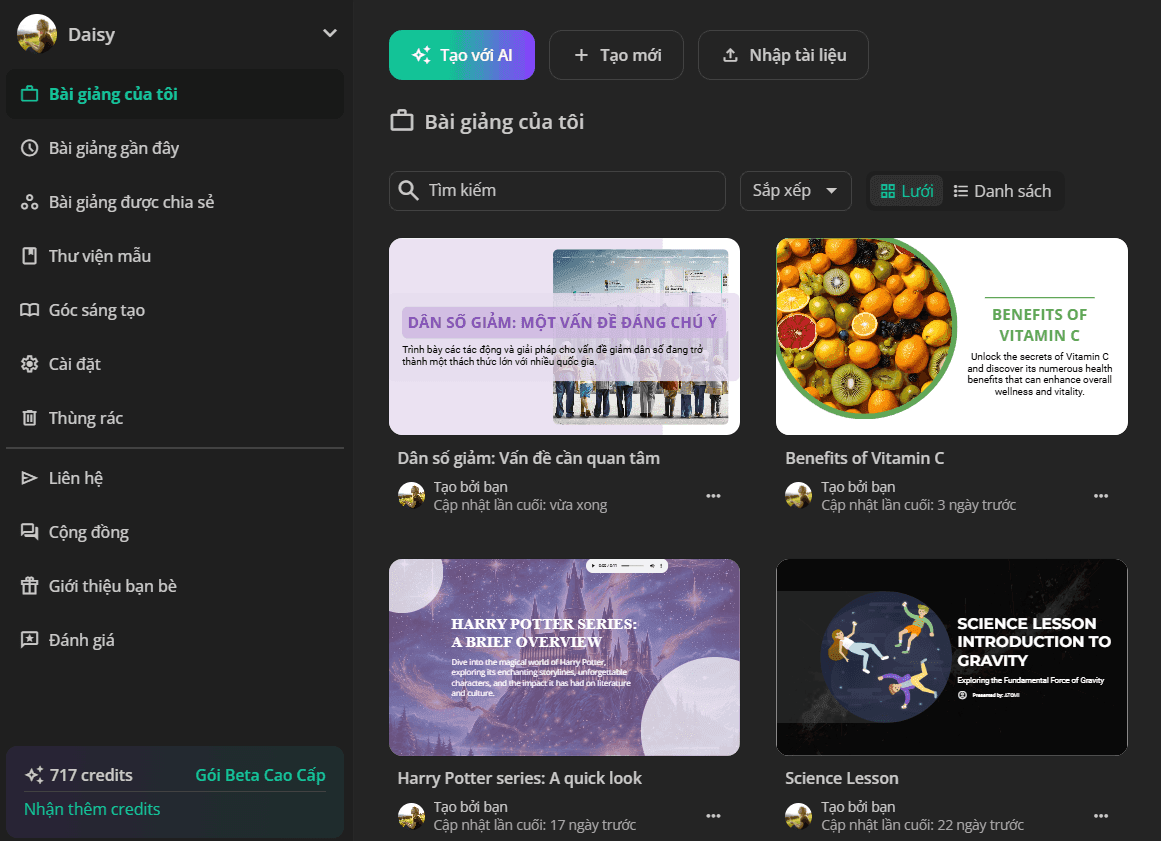Open more options for Benefits of Vitamin C
This screenshot has width=1161, height=841.
(x=1101, y=496)
